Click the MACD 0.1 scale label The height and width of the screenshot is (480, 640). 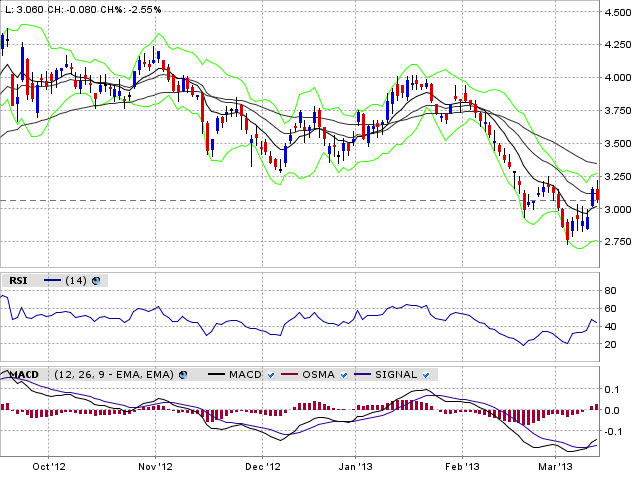click(612, 390)
